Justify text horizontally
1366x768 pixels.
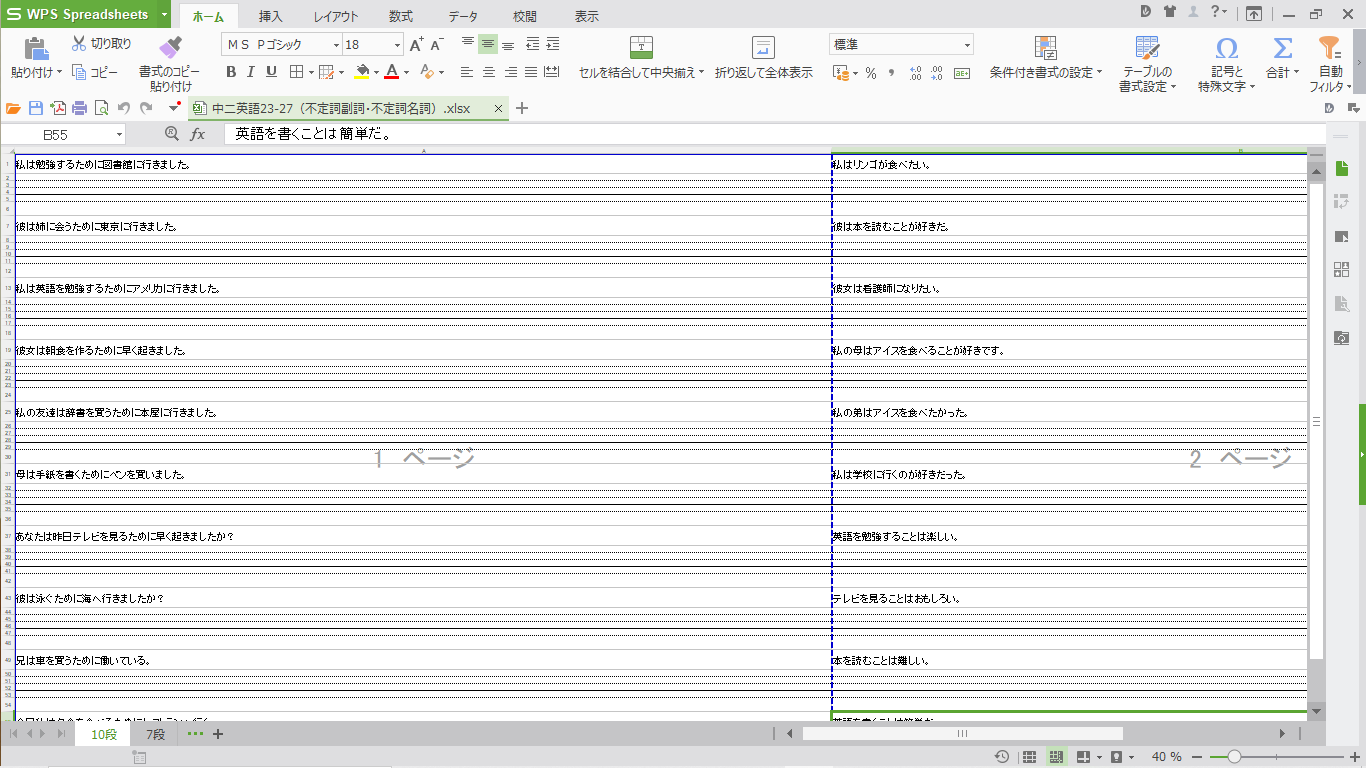point(531,72)
